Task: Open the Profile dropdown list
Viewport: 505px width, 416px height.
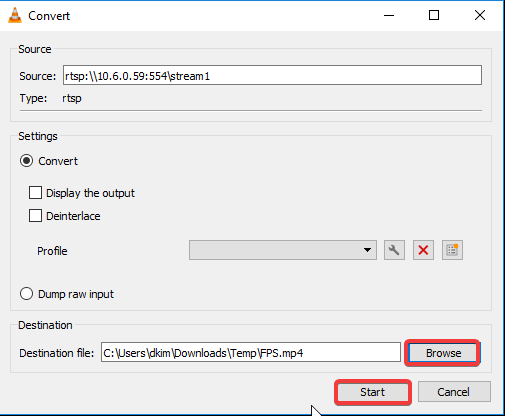Action: point(283,250)
